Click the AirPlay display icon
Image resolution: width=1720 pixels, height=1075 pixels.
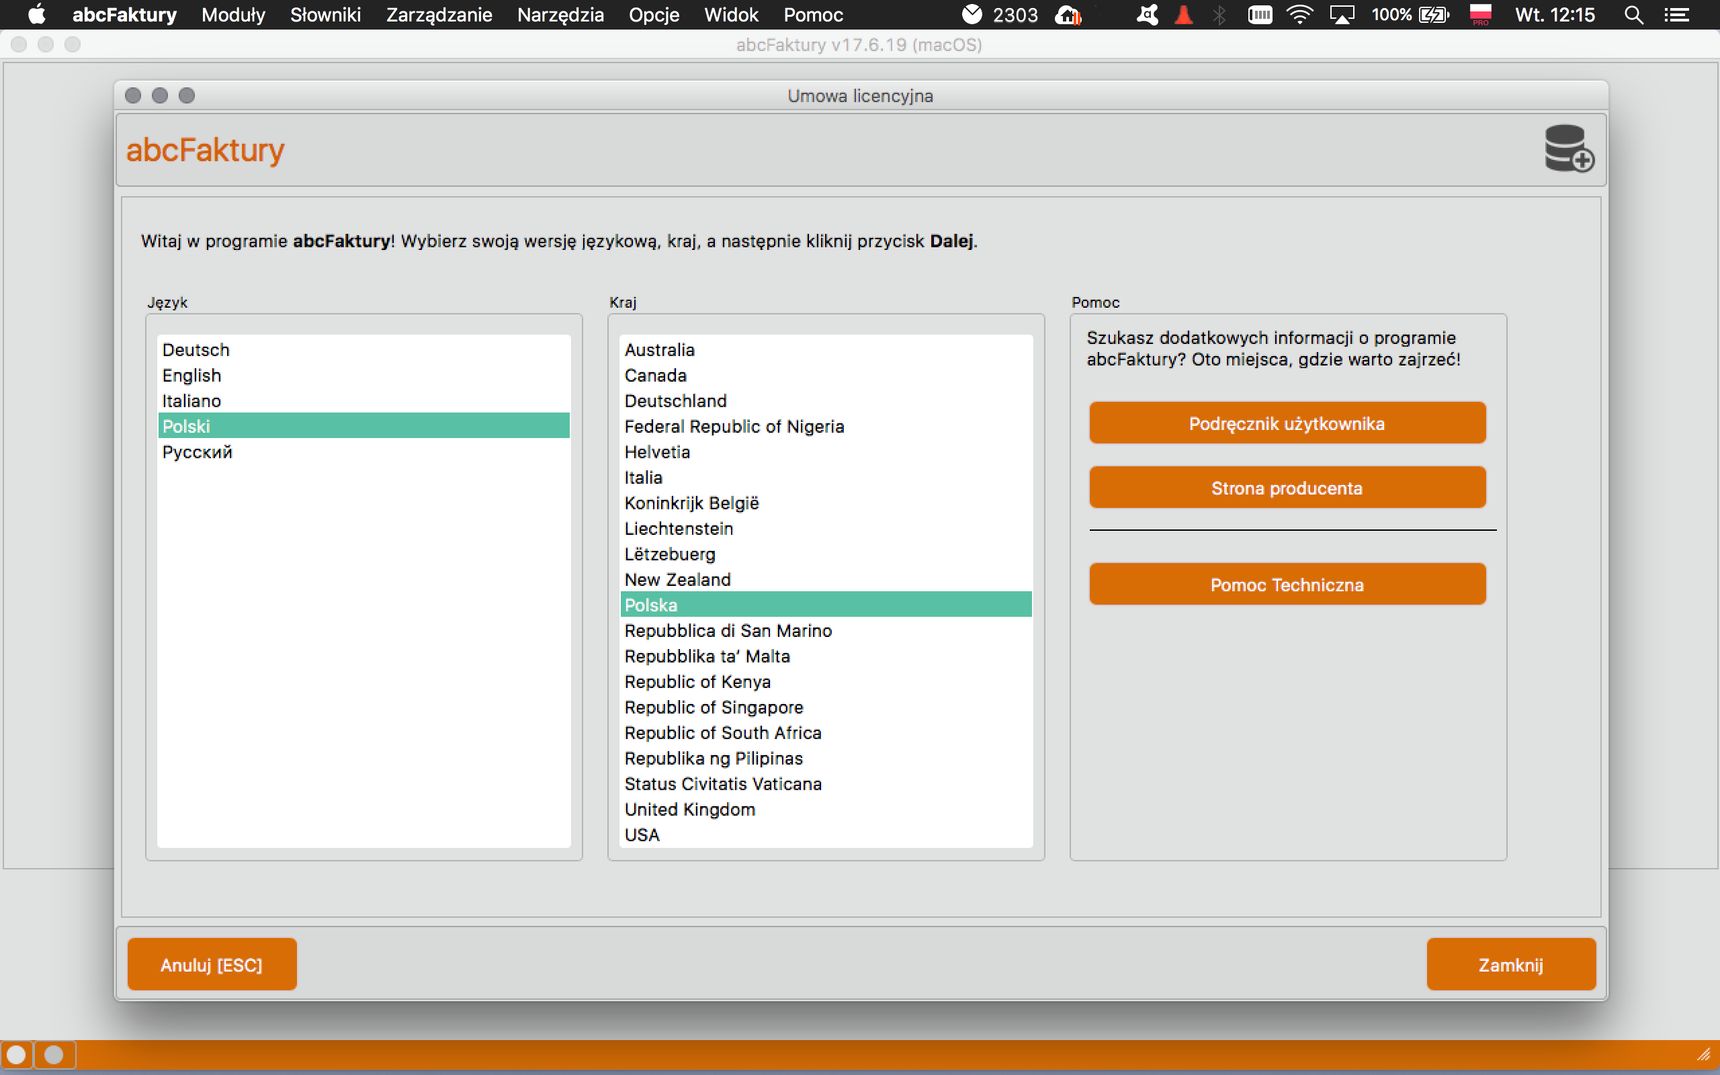pyautogui.click(x=1342, y=15)
